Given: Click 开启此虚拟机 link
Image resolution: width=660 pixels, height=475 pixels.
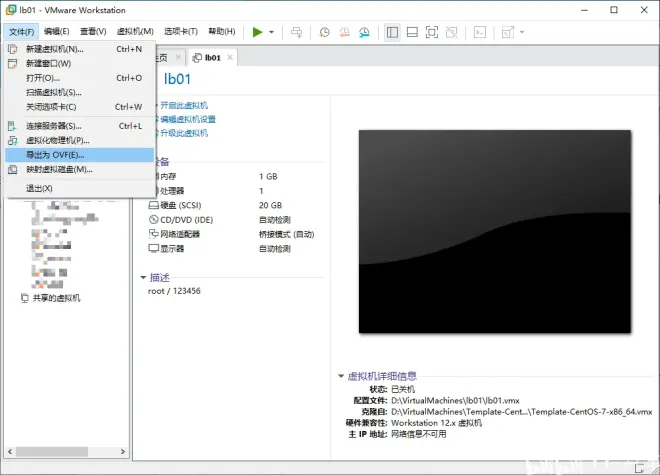Looking at the screenshot, I should point(184,105).
